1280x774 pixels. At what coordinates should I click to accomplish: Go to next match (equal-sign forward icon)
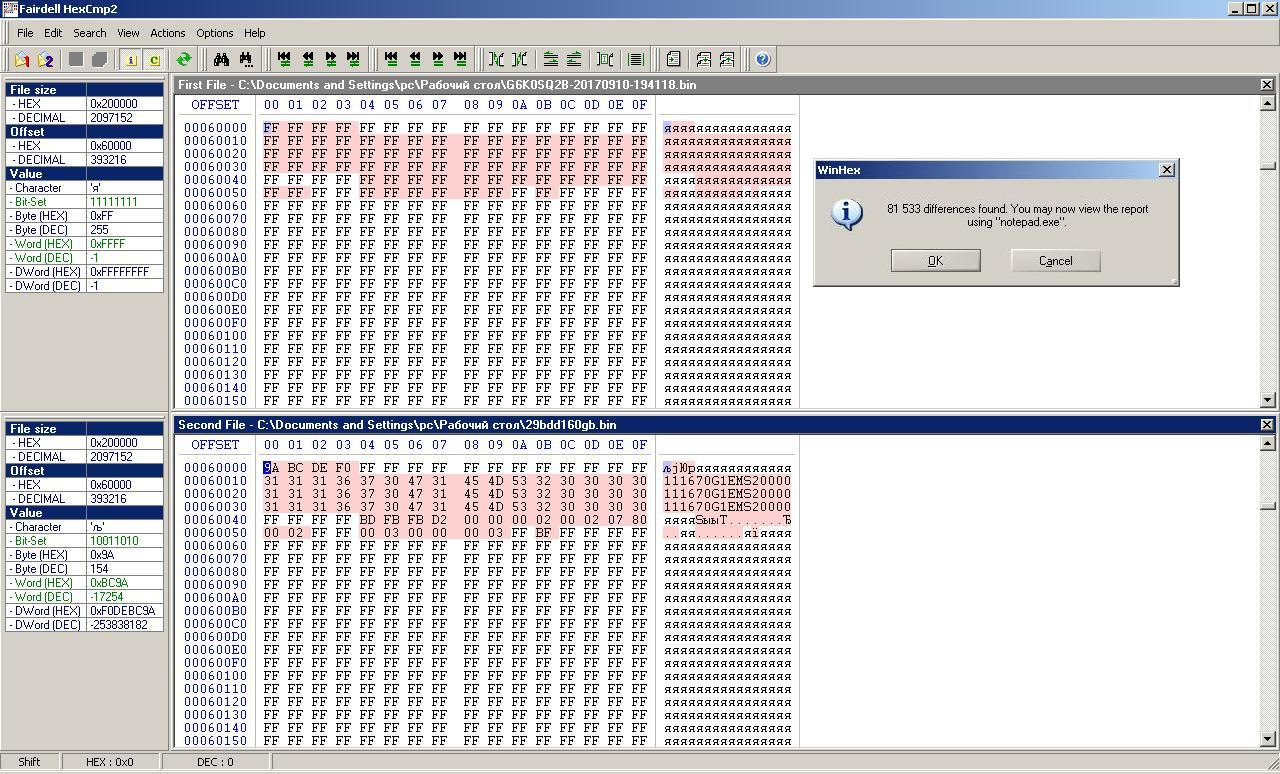pos(437,60)
